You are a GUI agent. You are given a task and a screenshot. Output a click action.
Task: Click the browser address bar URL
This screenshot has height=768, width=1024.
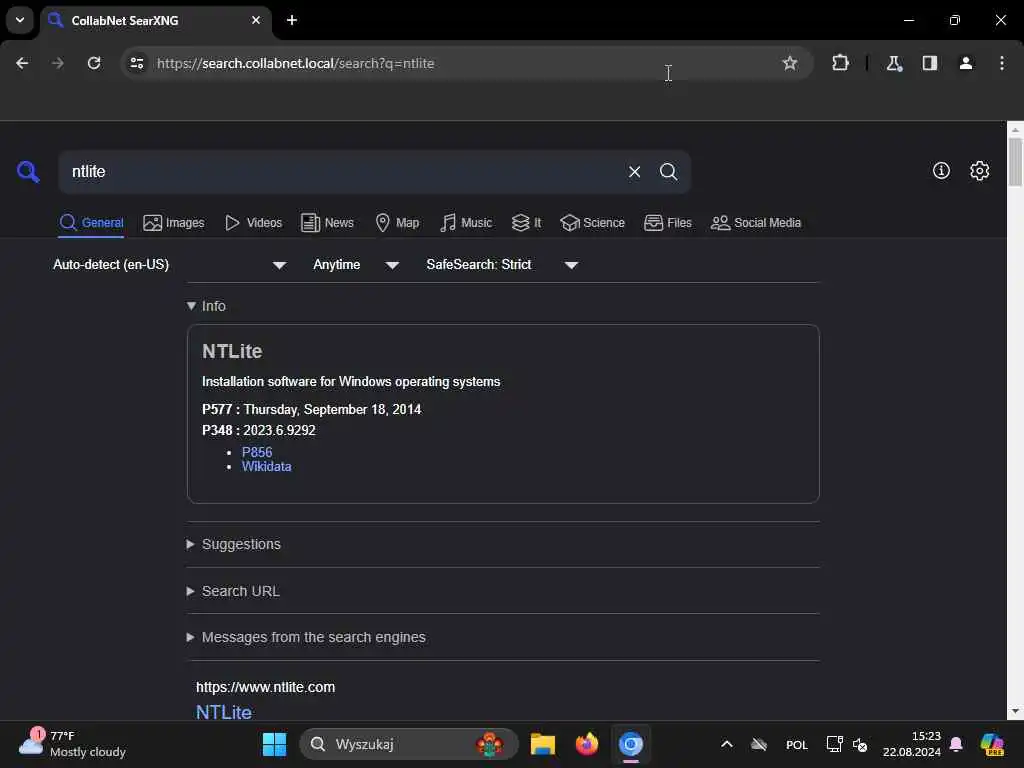[x=295, y=63]
